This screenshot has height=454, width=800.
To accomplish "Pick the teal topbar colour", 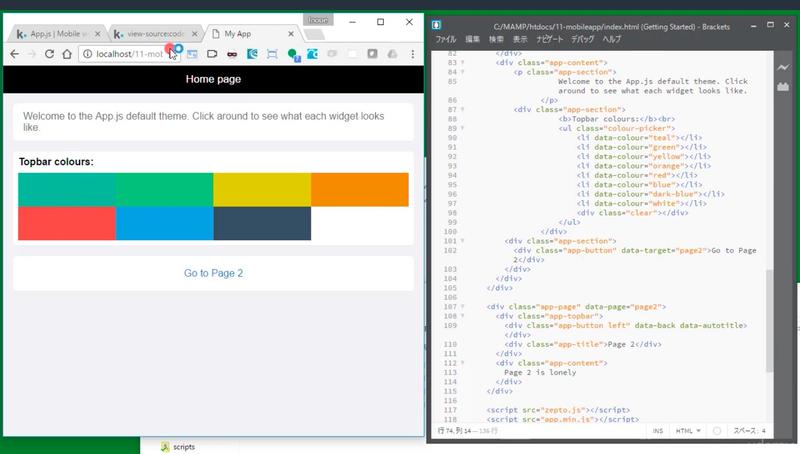I will 67,190.
